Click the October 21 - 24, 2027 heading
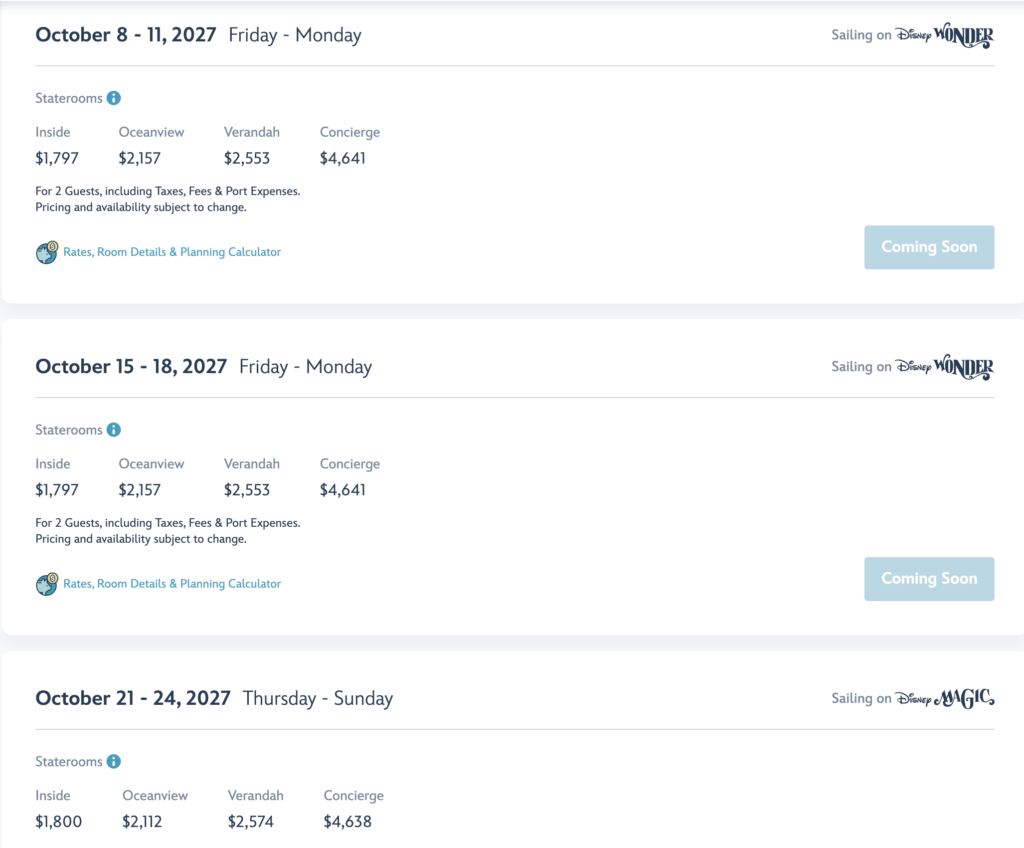The height and width of the screenshot is (848, 1024). pos(133,698)
